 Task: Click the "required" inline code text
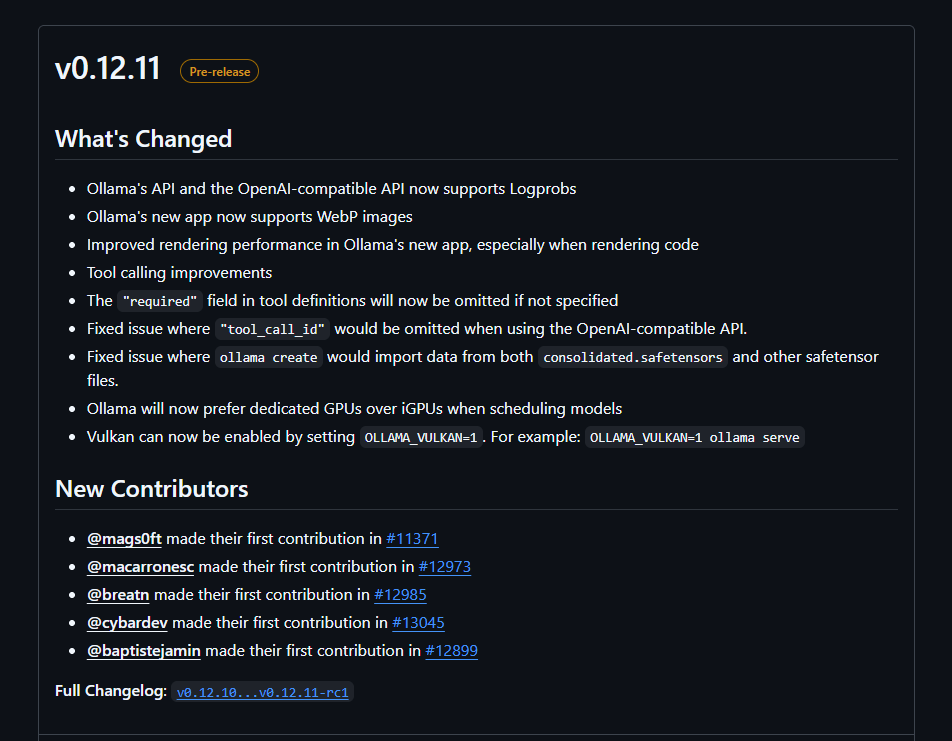[x=160, y=301]
